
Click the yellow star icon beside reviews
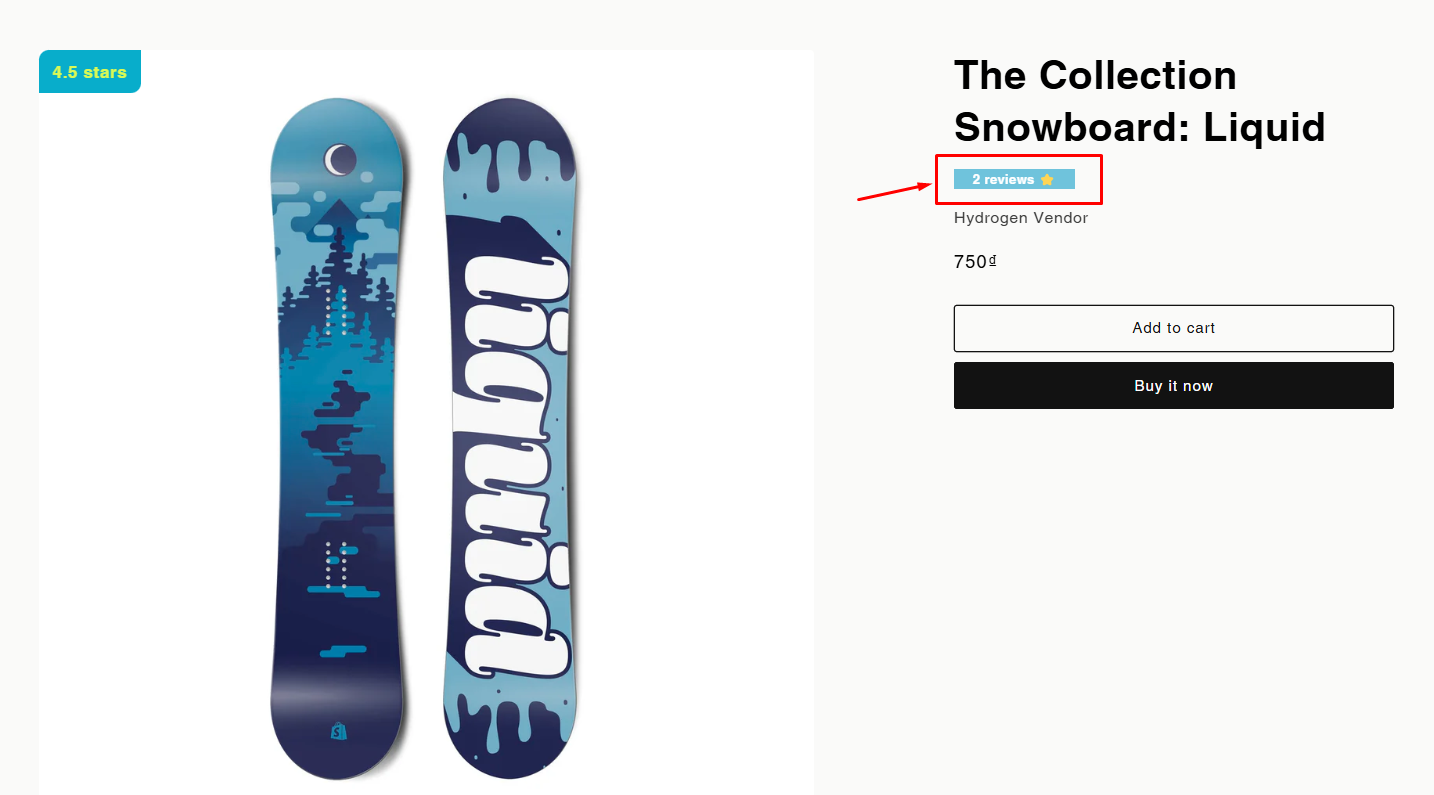1047,180
